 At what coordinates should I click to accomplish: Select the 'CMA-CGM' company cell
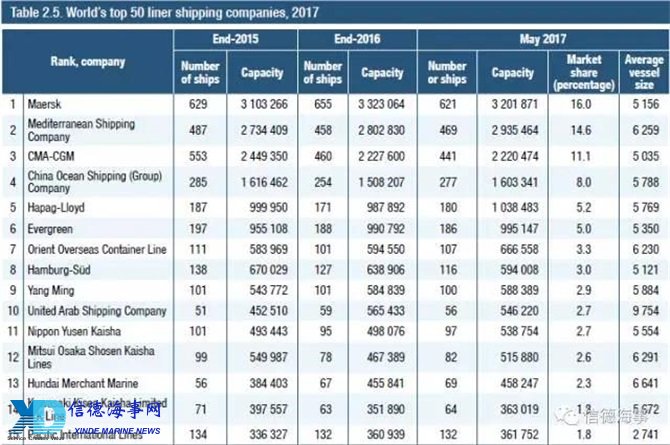51,156
